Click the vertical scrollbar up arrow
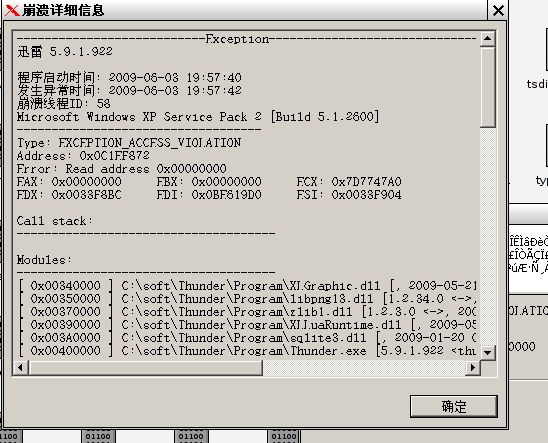Image resolution: width=548 pixels, height=443 pixels. point(488,38)
